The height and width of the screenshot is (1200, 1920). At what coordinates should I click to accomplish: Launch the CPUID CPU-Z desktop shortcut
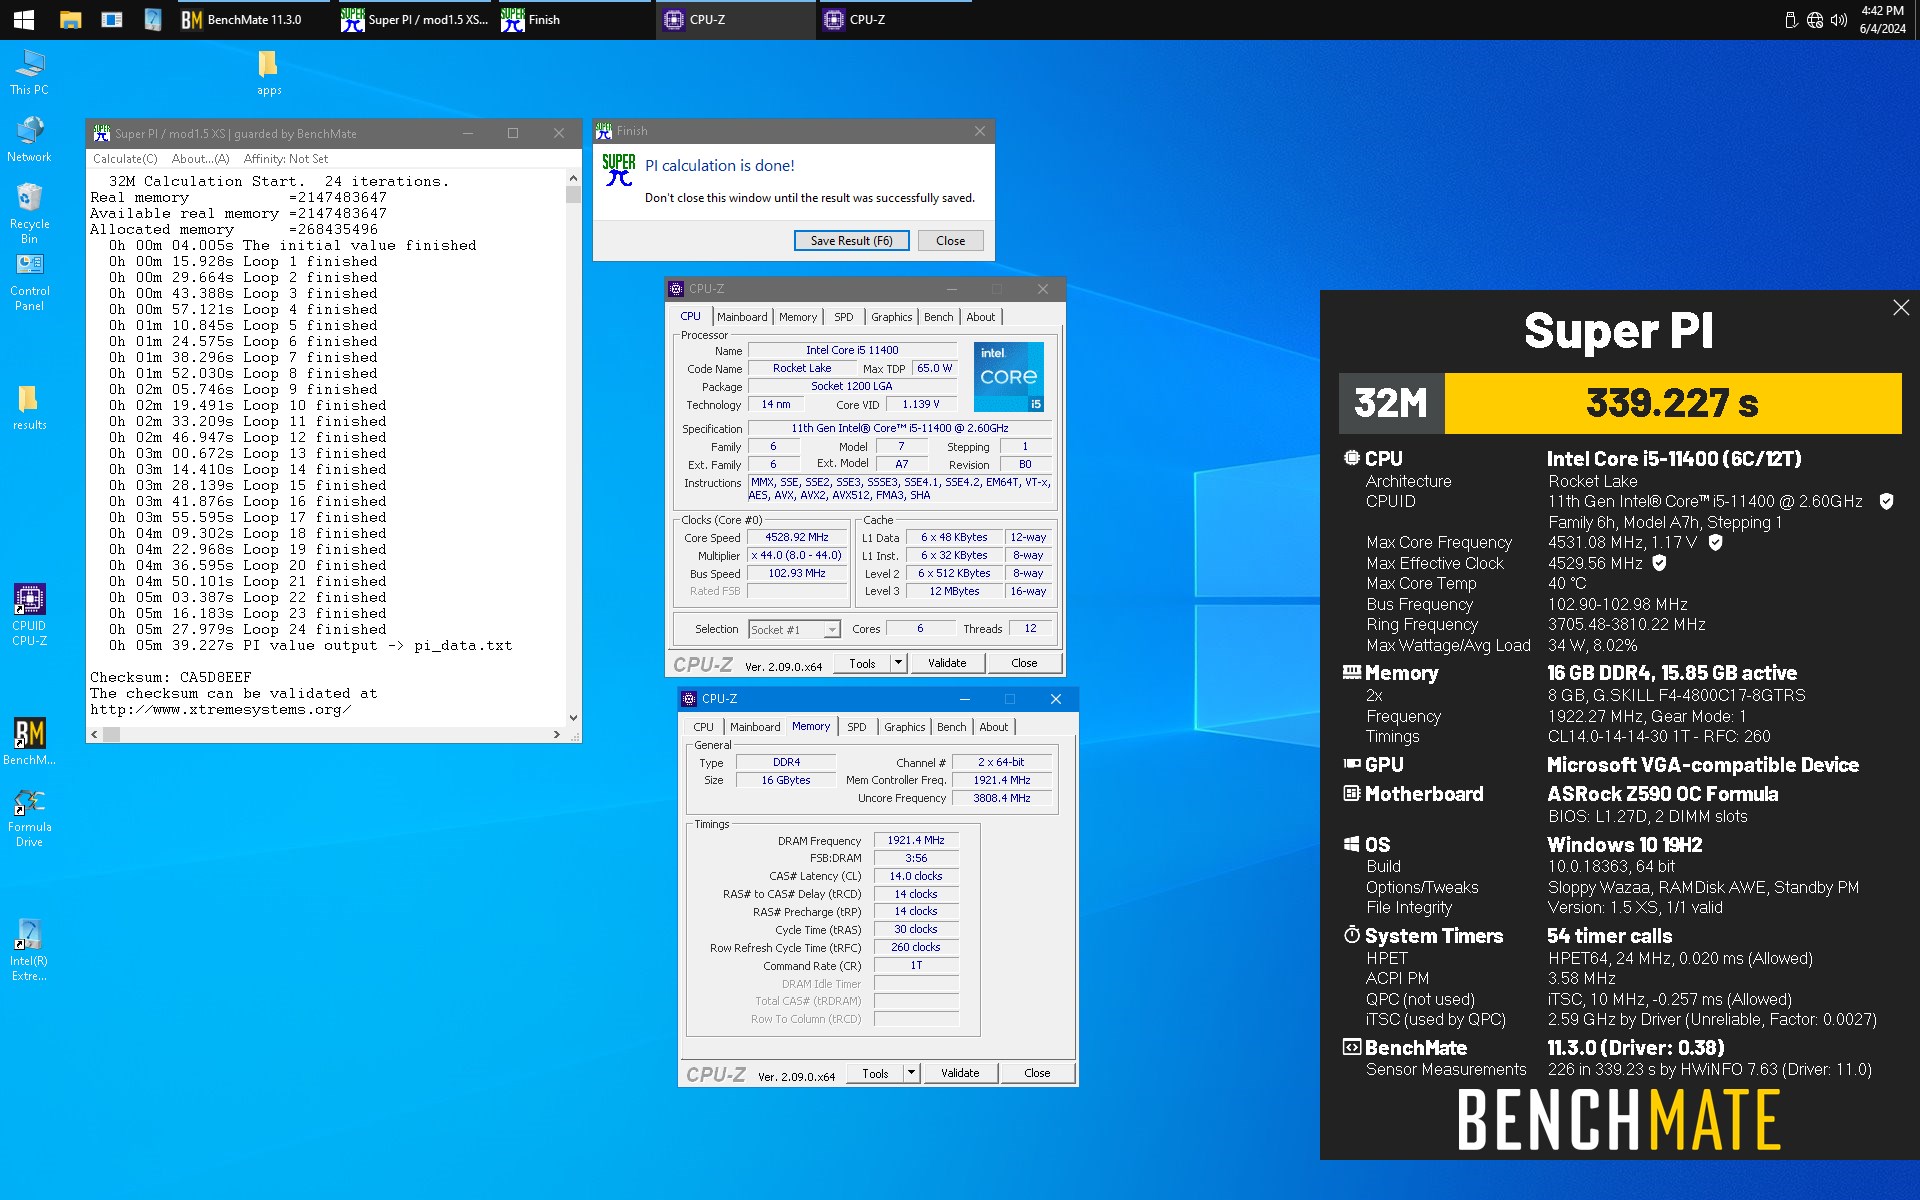[29, 615]
